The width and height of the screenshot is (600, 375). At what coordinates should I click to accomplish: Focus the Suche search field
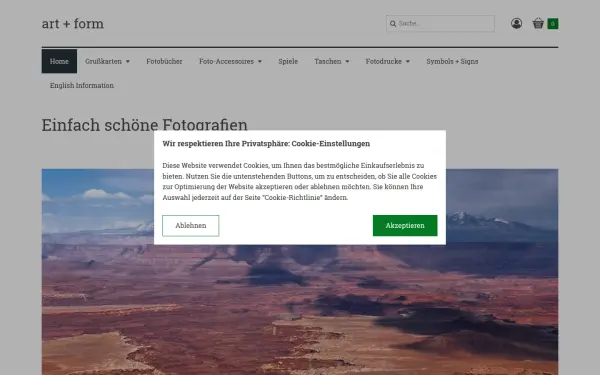440,23
